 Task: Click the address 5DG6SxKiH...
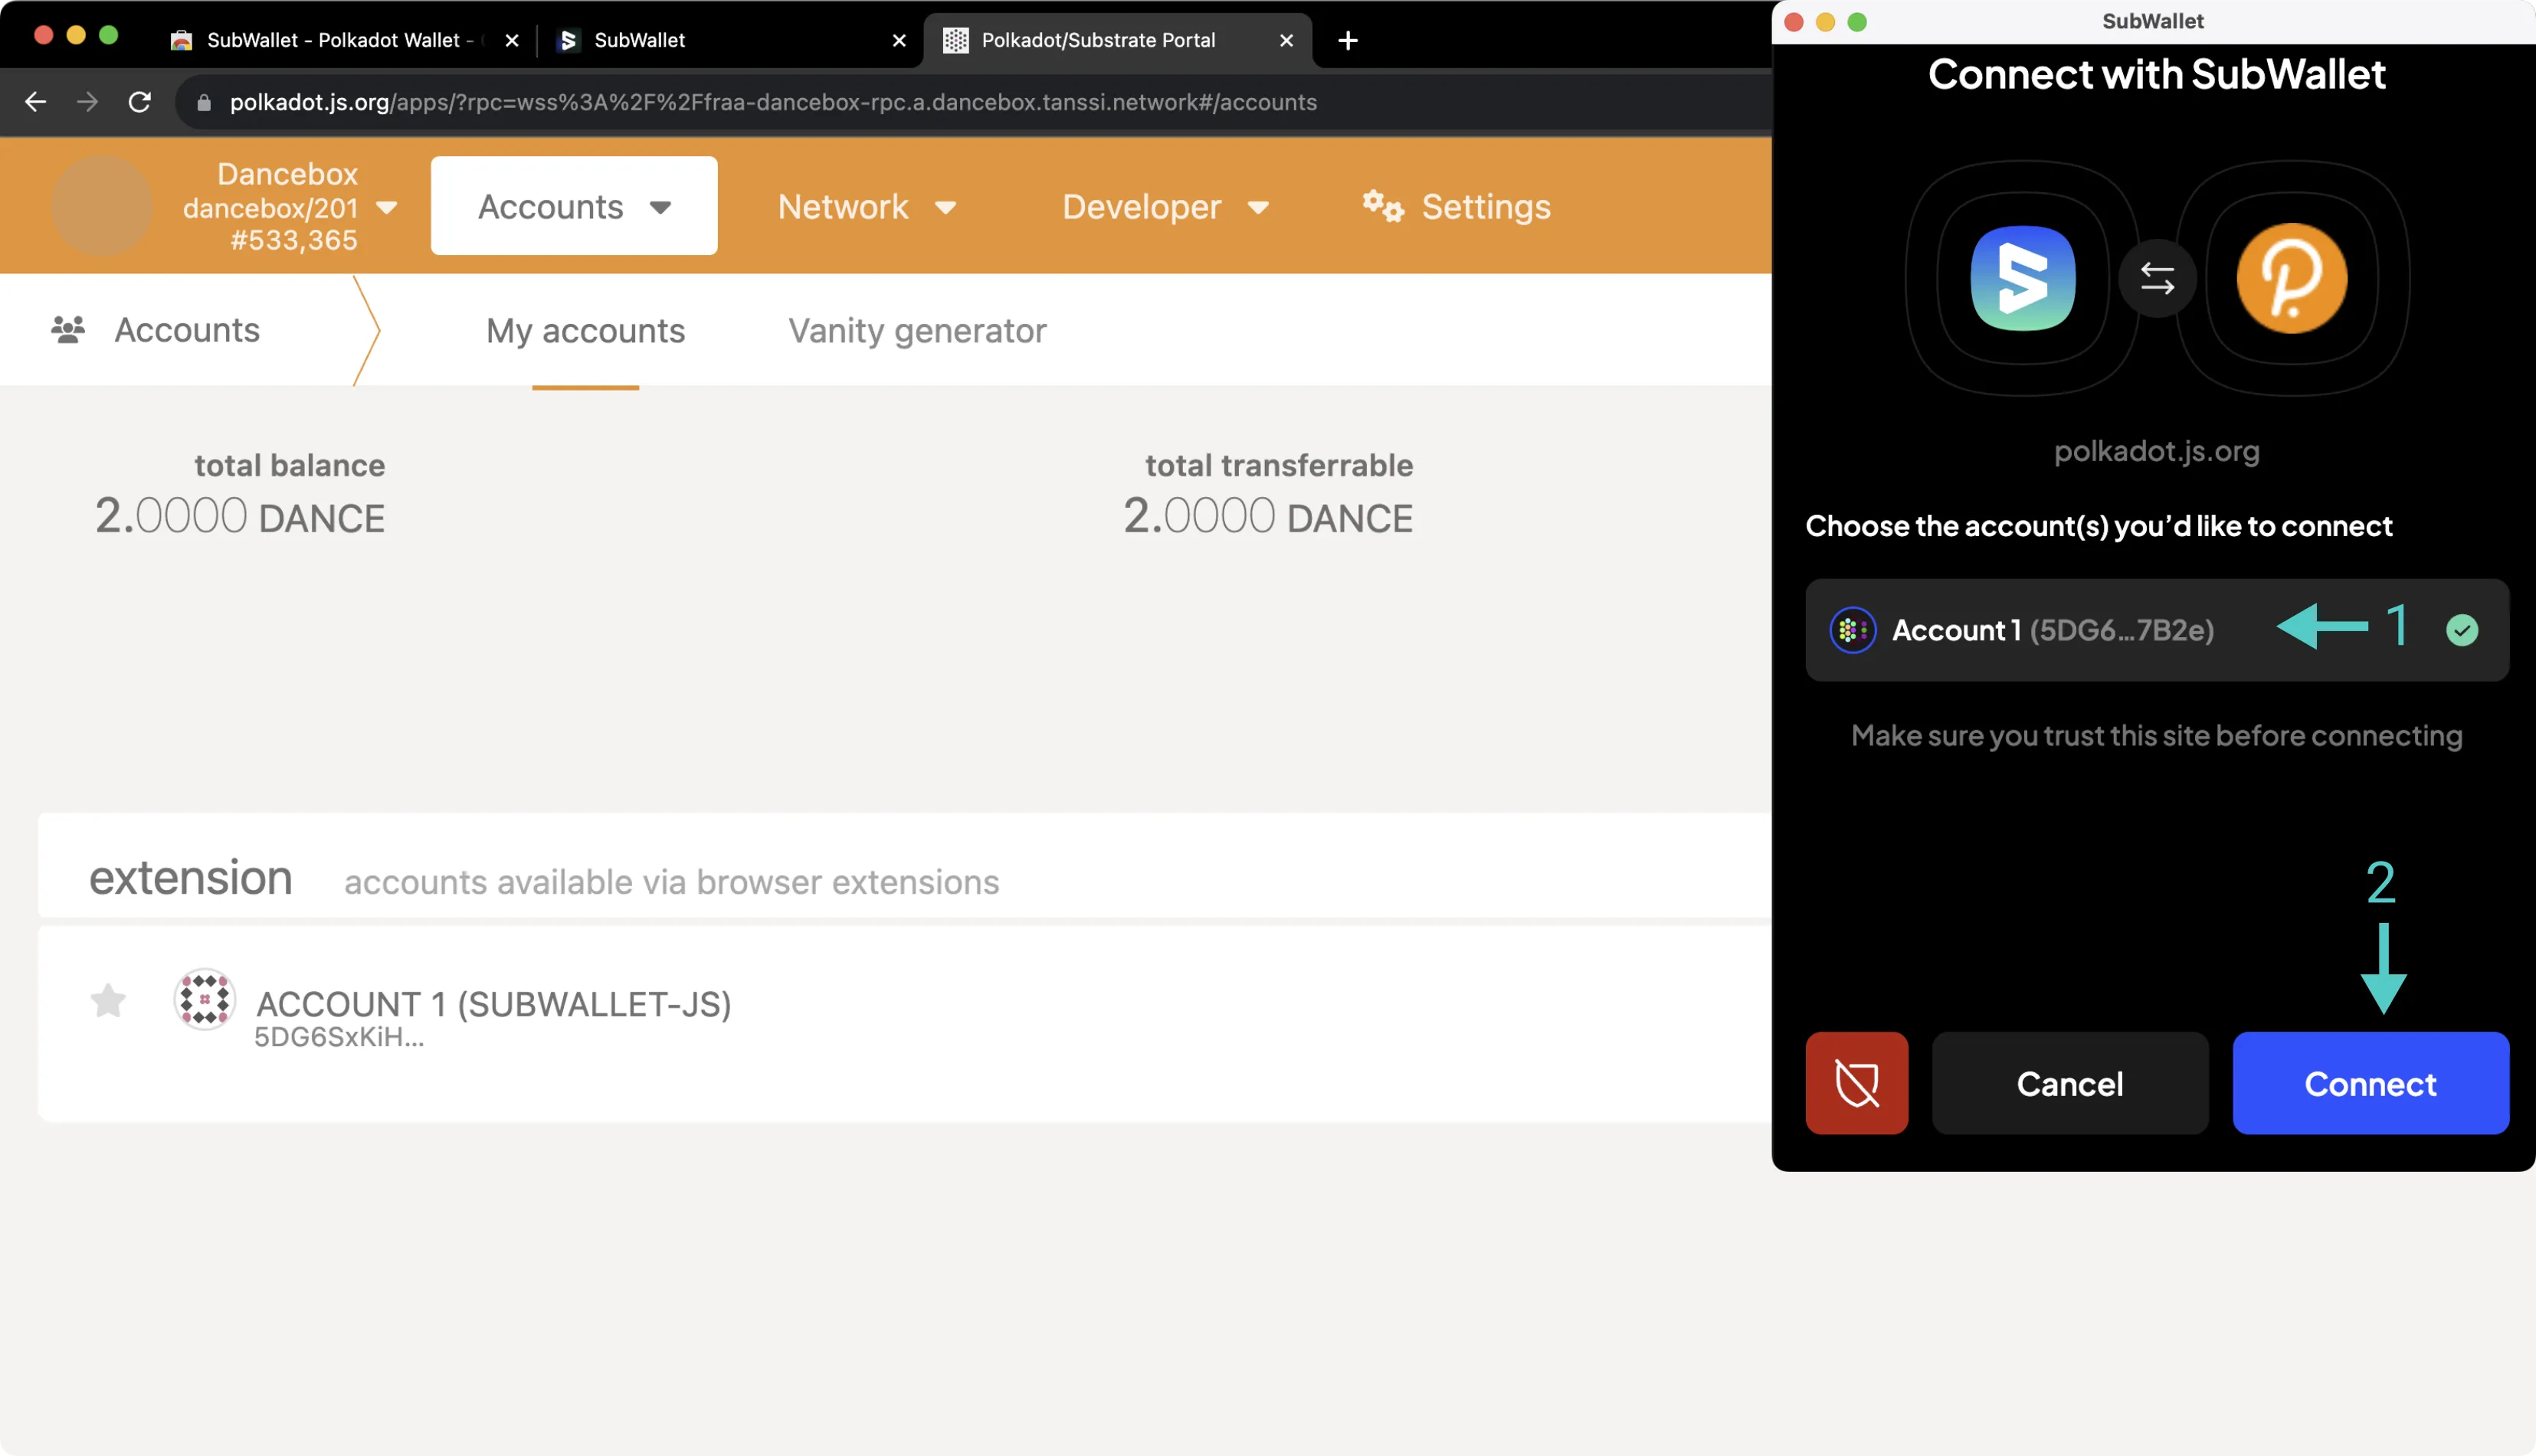click(339, 1037)
